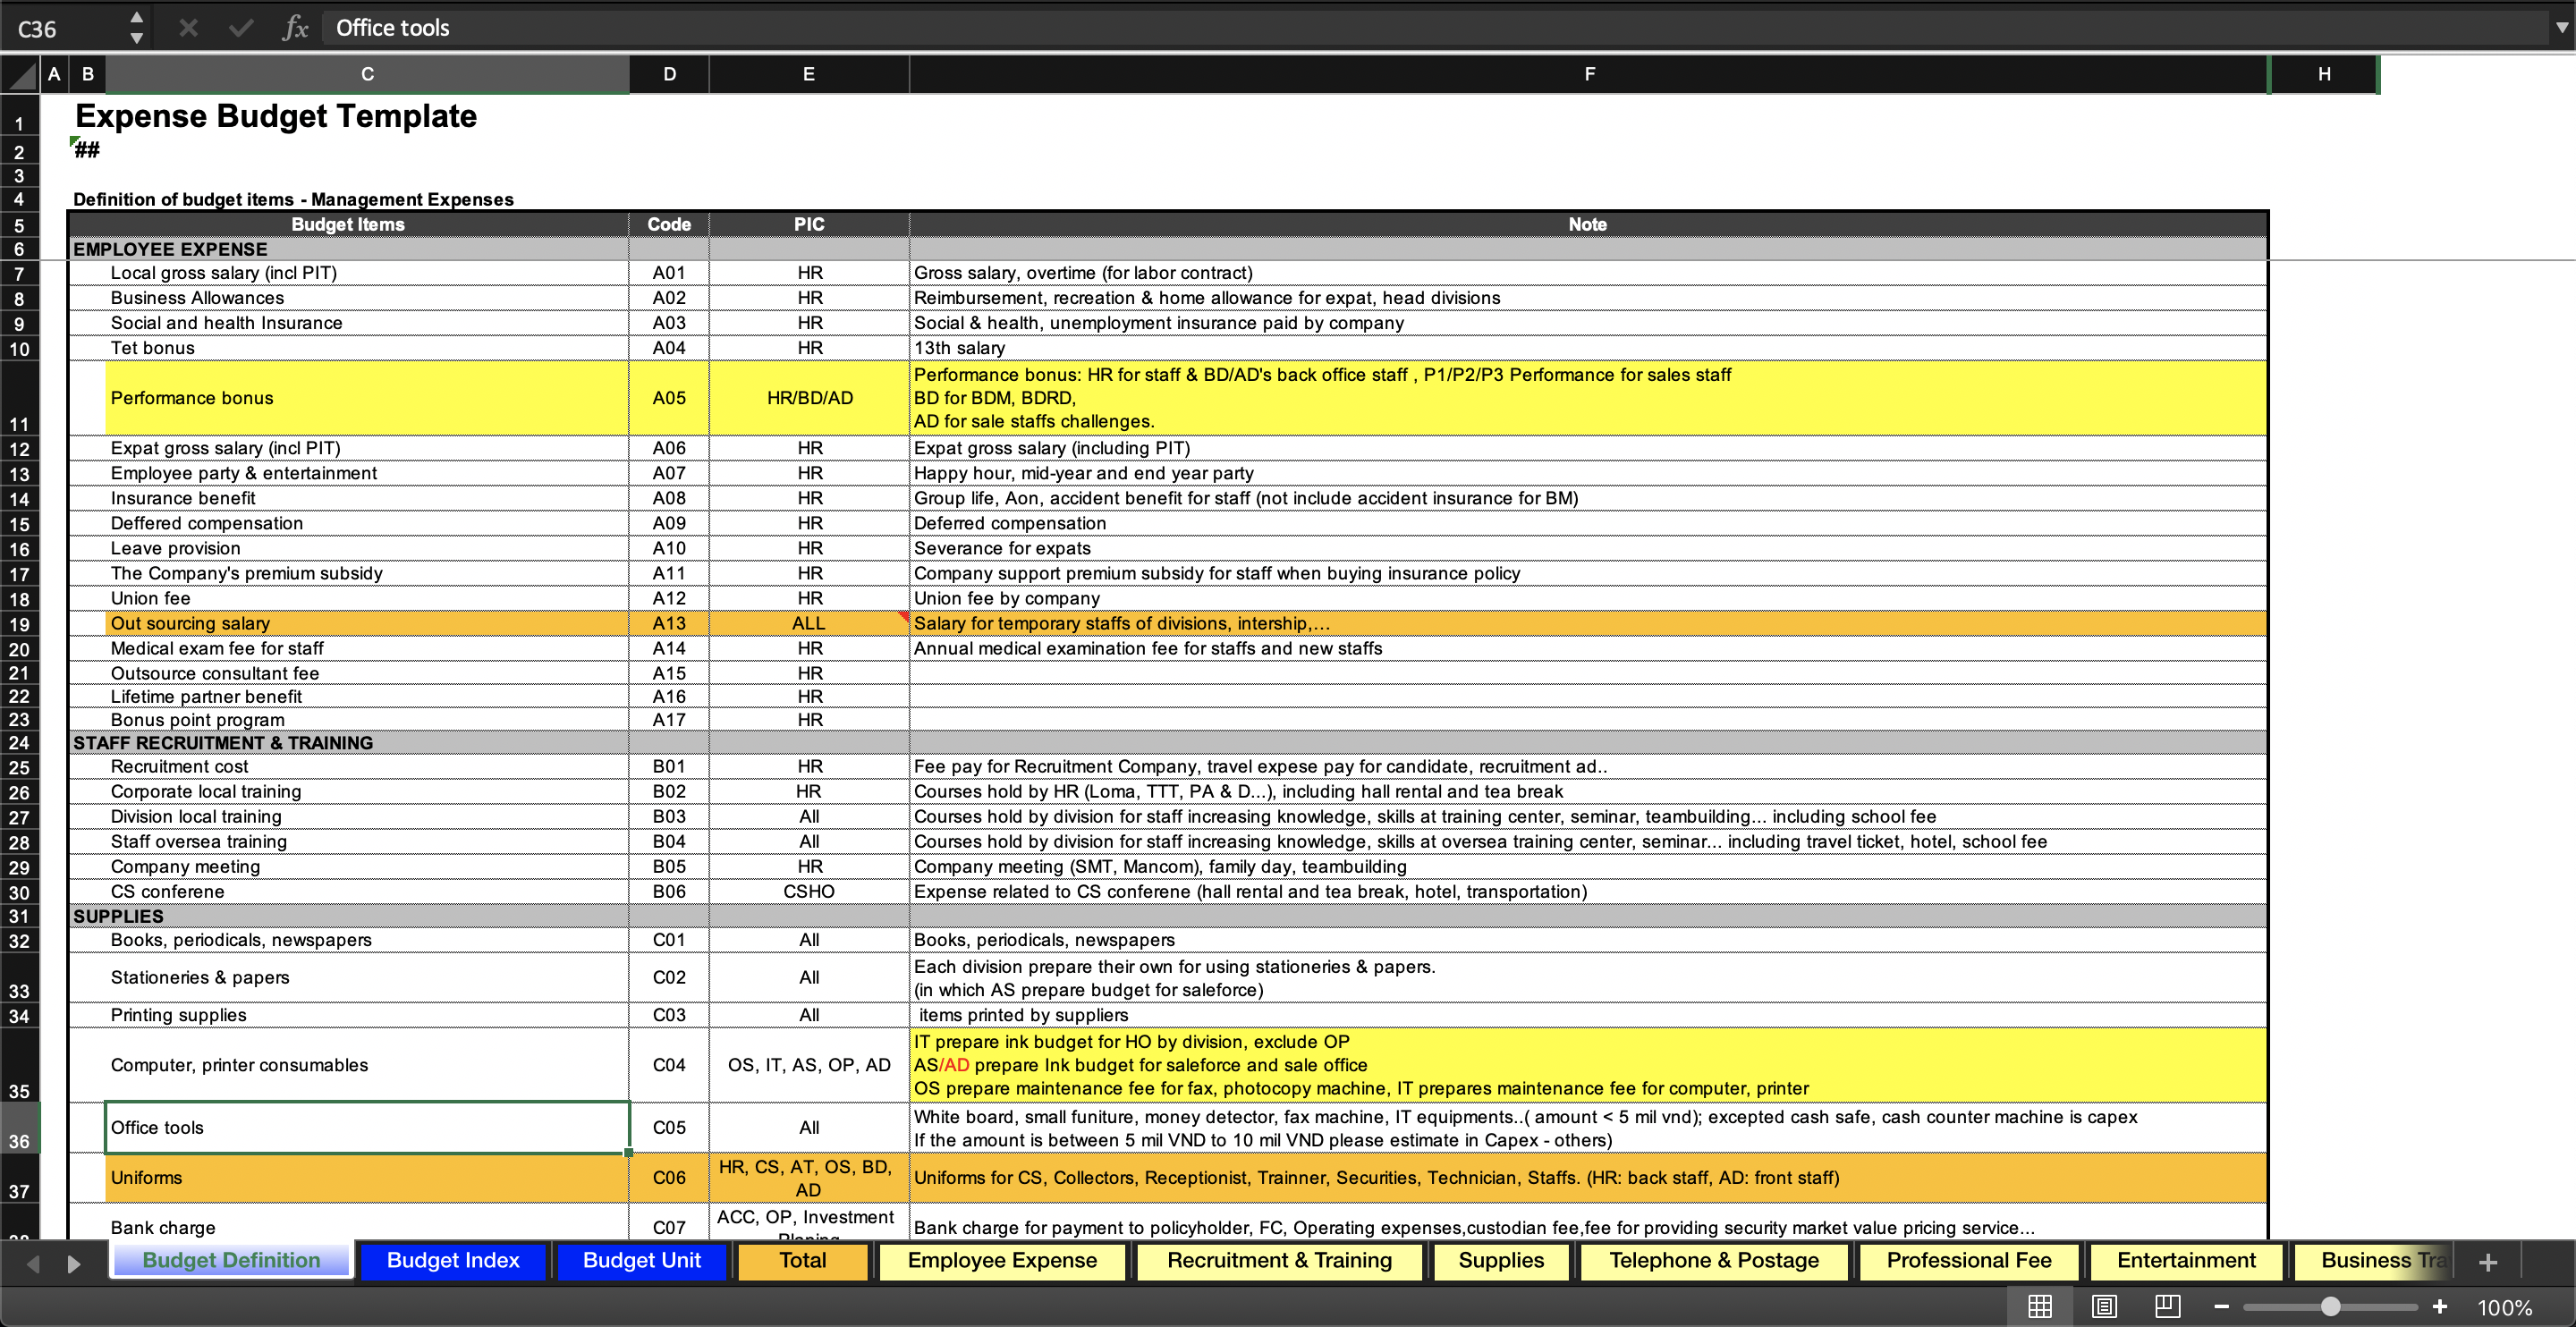Select row 19 header
The image size is (2576, 1327).
(x=19, y=624)
